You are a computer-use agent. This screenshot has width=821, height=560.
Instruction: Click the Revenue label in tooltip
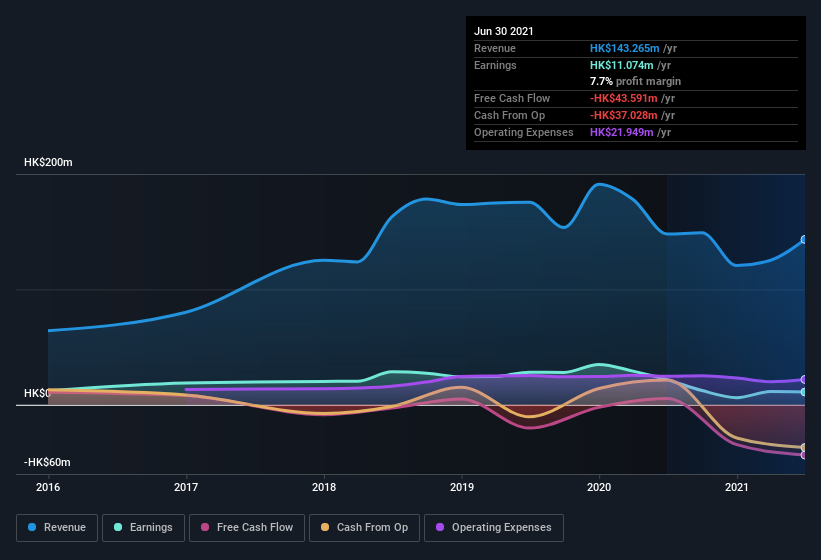point(495,48)
